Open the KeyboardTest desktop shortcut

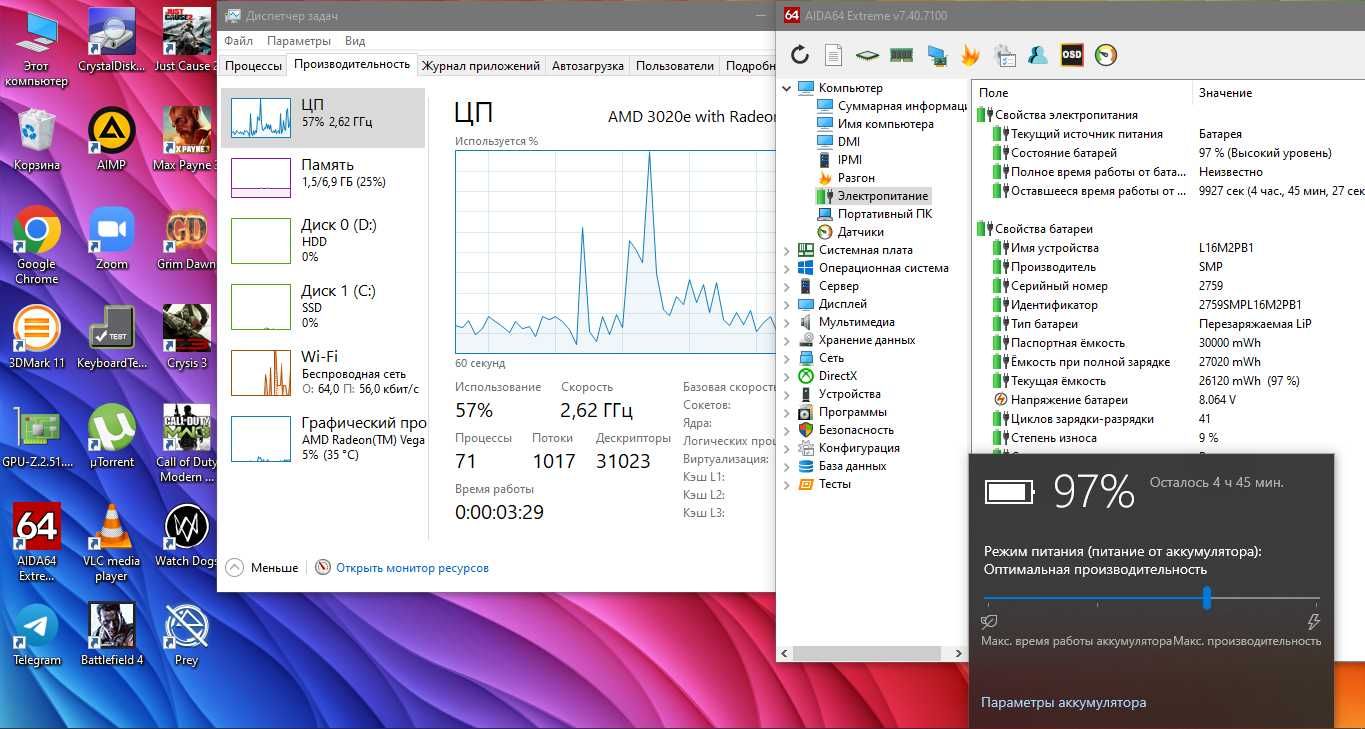coord(112,337)
